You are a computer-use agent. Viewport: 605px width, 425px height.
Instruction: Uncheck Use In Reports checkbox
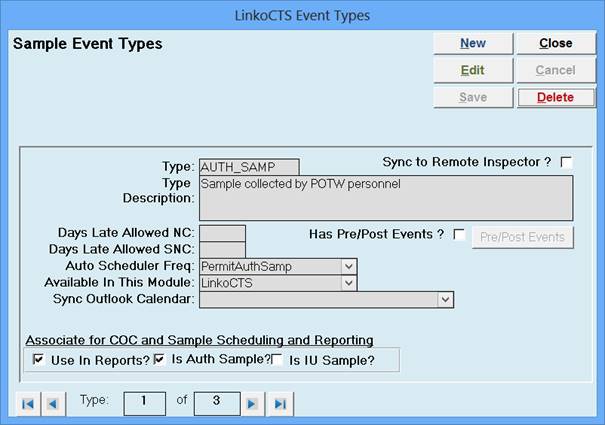point(39,359)
